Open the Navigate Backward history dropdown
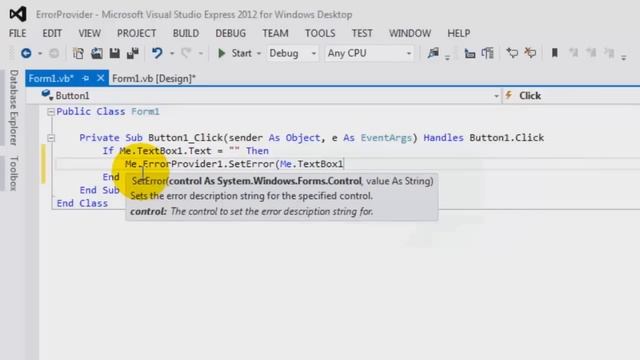Image resolution: width=640 pixels, height=360 pixels. pyautogui.click(x=40, y=53)
